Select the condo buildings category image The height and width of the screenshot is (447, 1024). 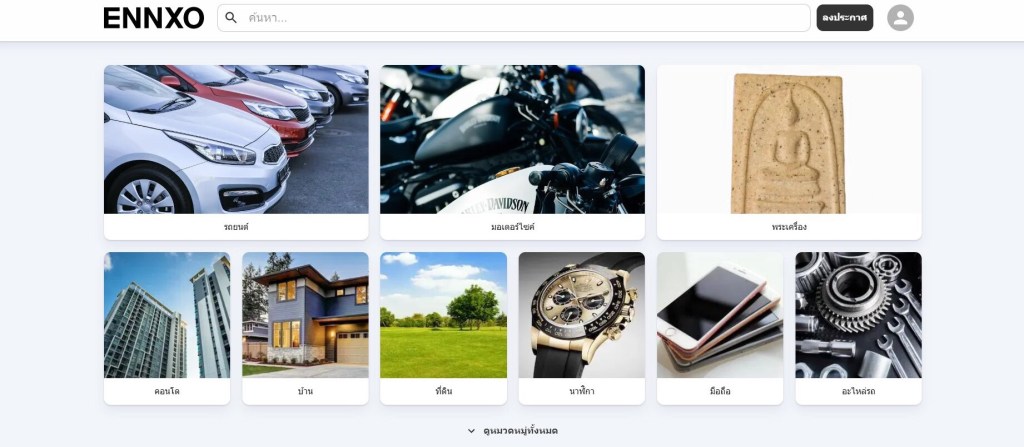(167, 315)
